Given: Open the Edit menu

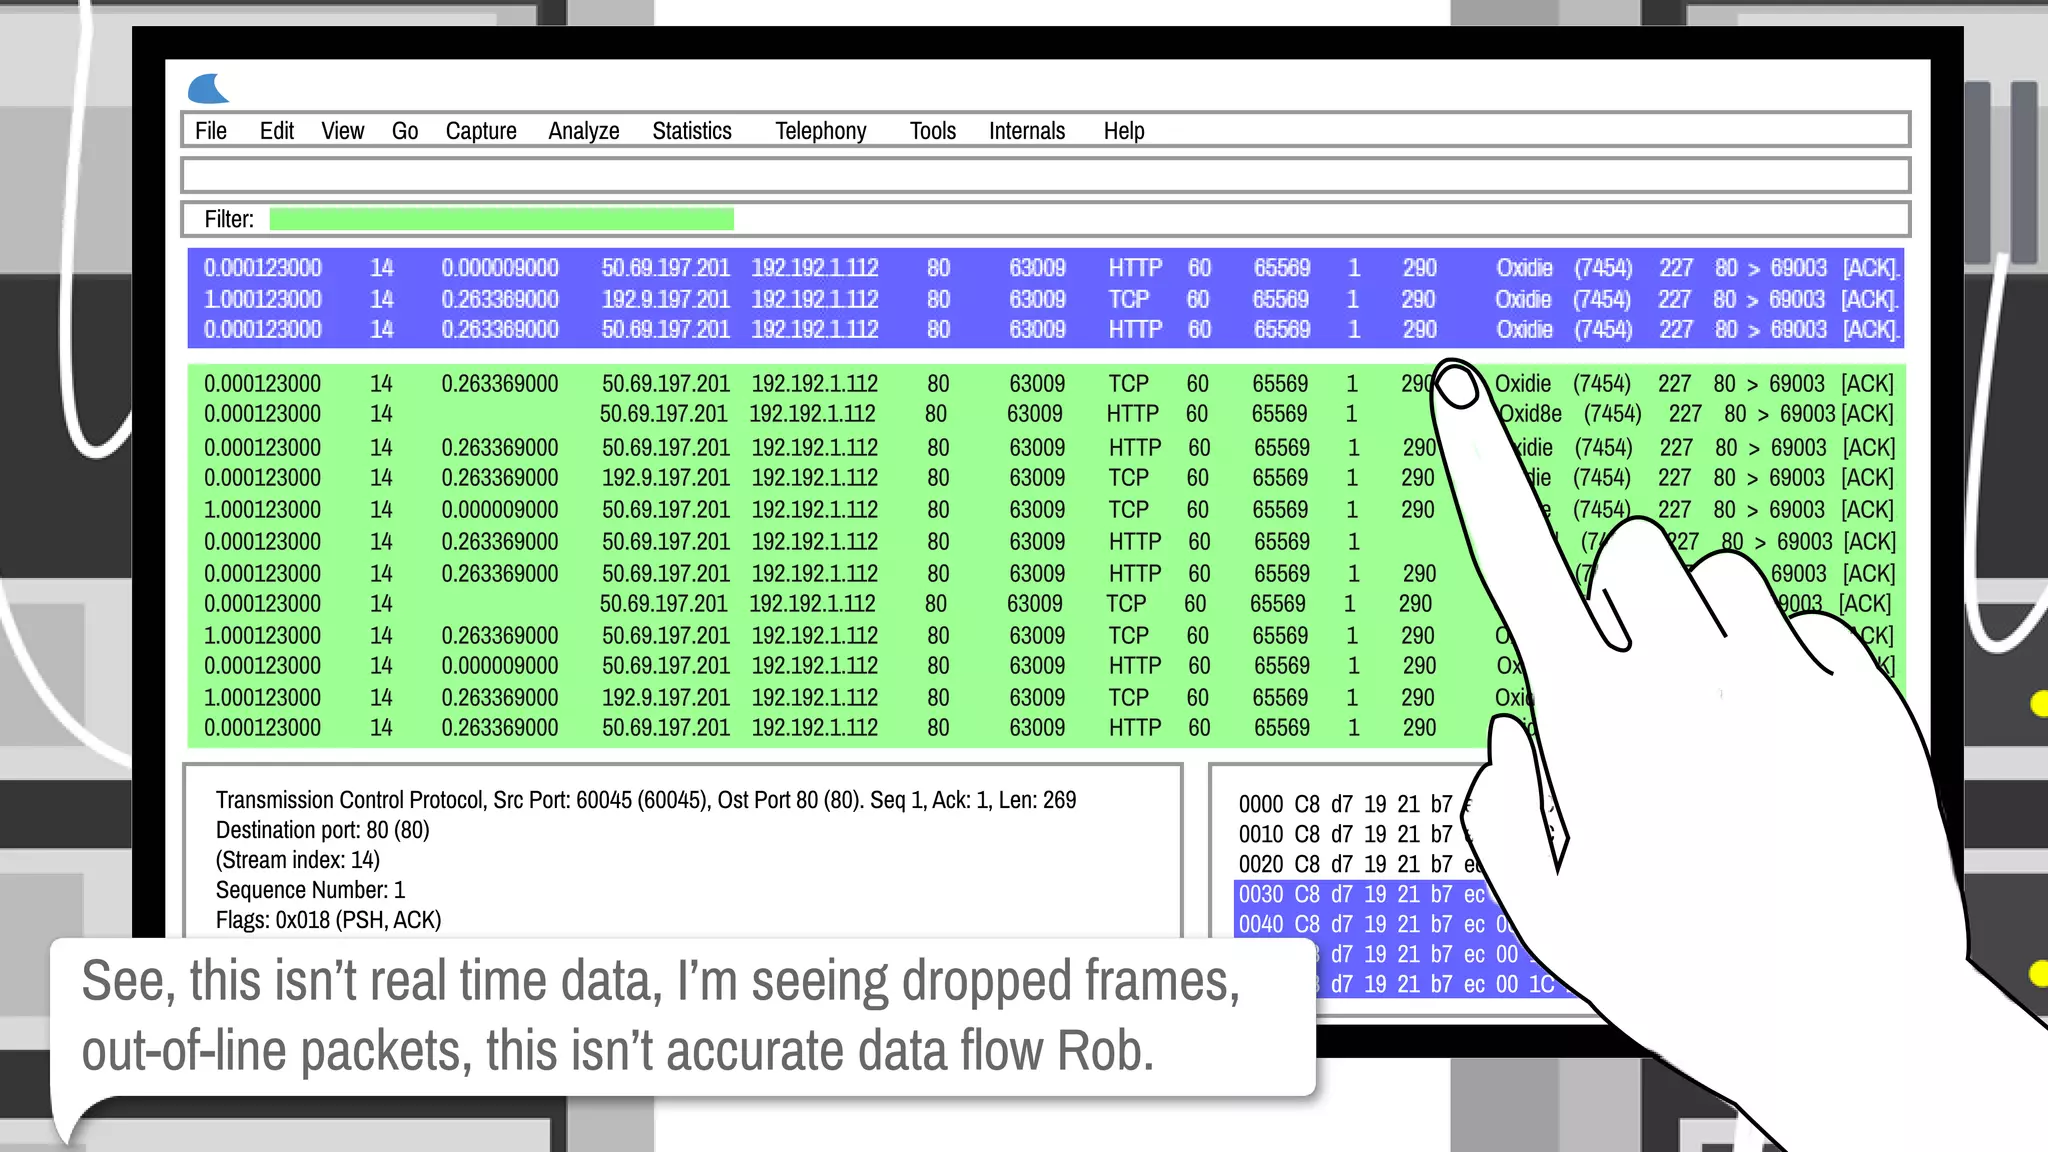Looking at the screenshot, I should [x=276, y=131].
